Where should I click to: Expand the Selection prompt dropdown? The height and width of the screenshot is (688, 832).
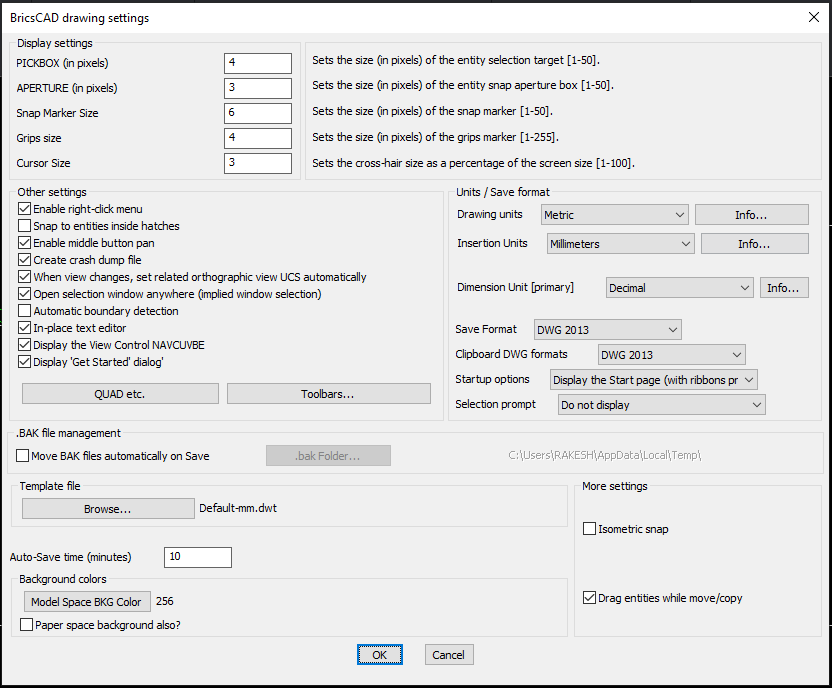click(660, 405)
